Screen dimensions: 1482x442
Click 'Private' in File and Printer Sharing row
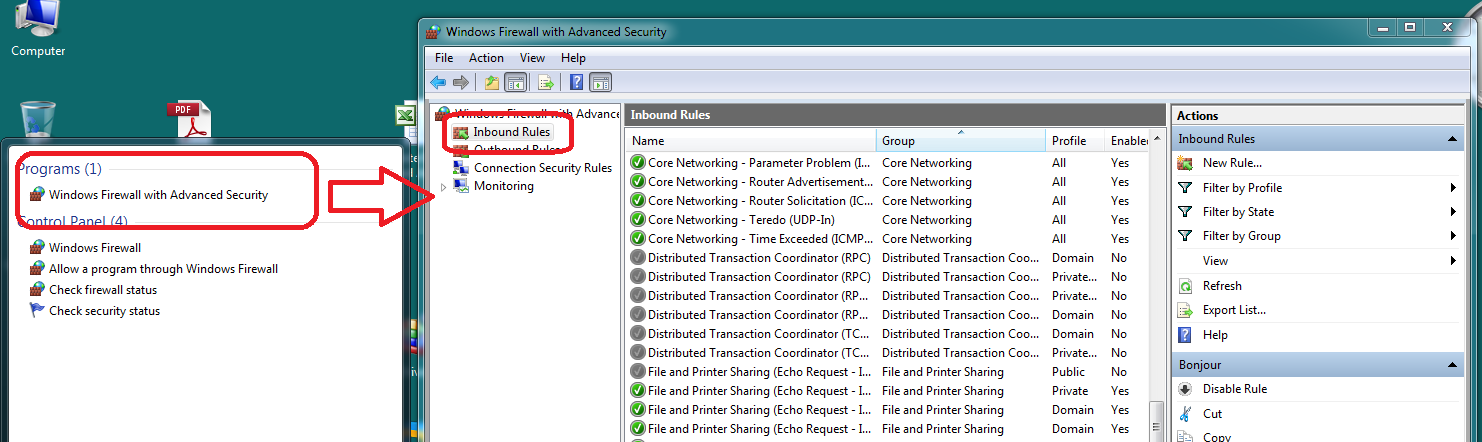click(x=1070, y=391)
